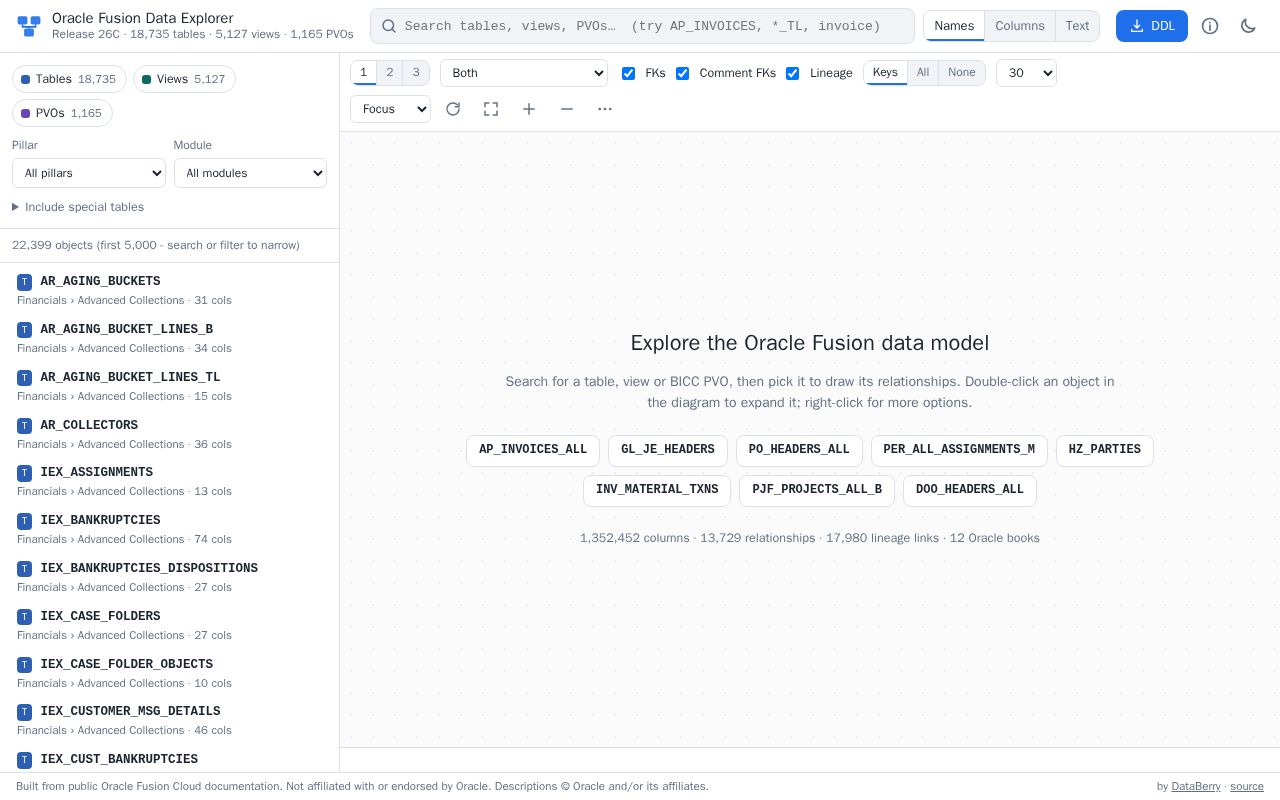Uncheck the Lineage checkbox
Screen dimensions: 1280x800
792,73
